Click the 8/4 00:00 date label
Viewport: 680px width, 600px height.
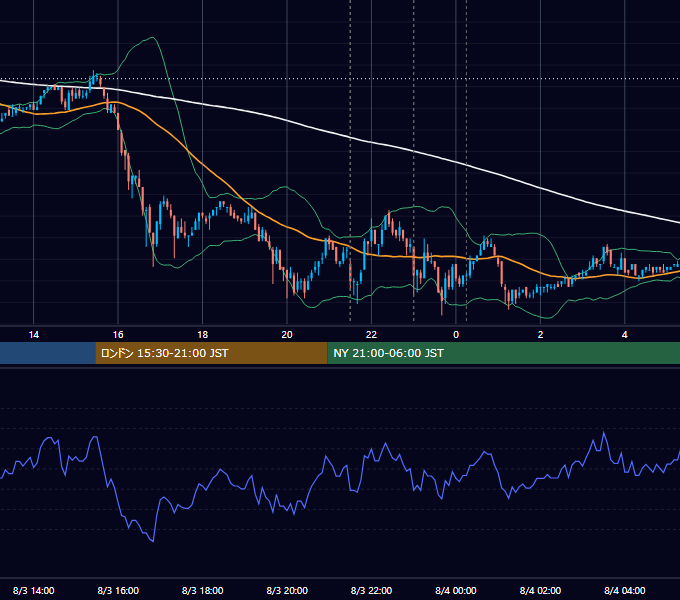(456, 590)
